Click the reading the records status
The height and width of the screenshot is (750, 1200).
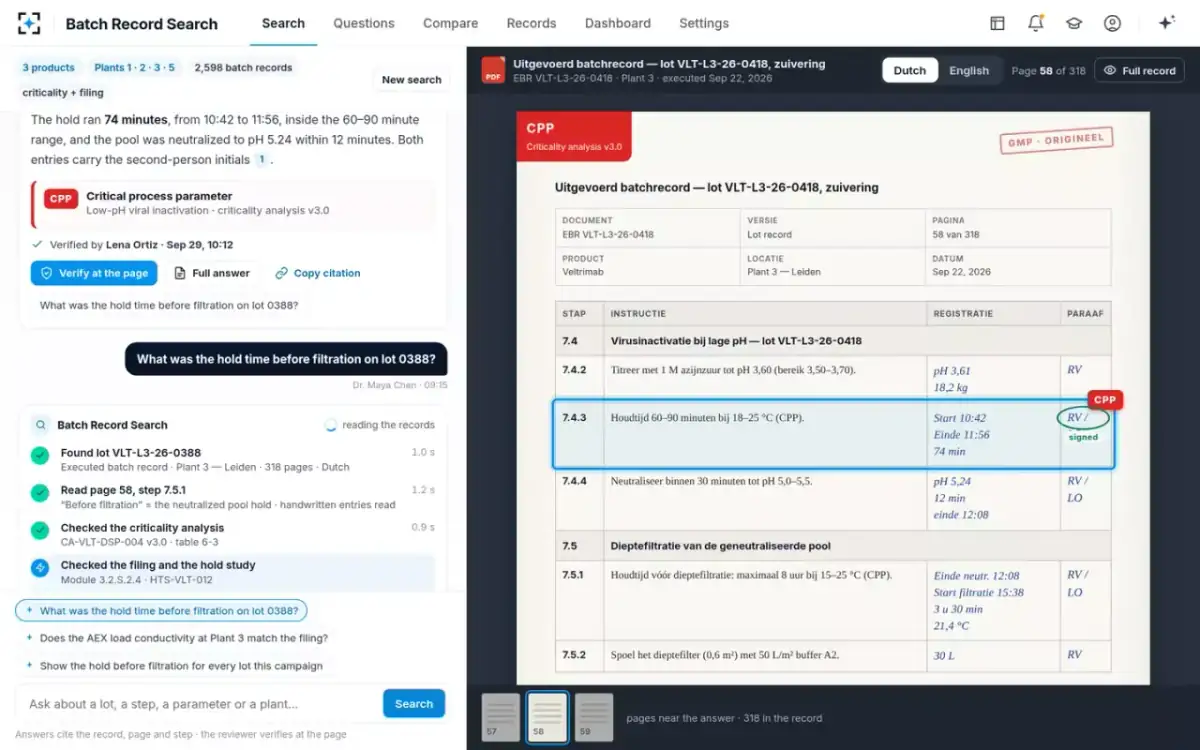coord(381,425)
